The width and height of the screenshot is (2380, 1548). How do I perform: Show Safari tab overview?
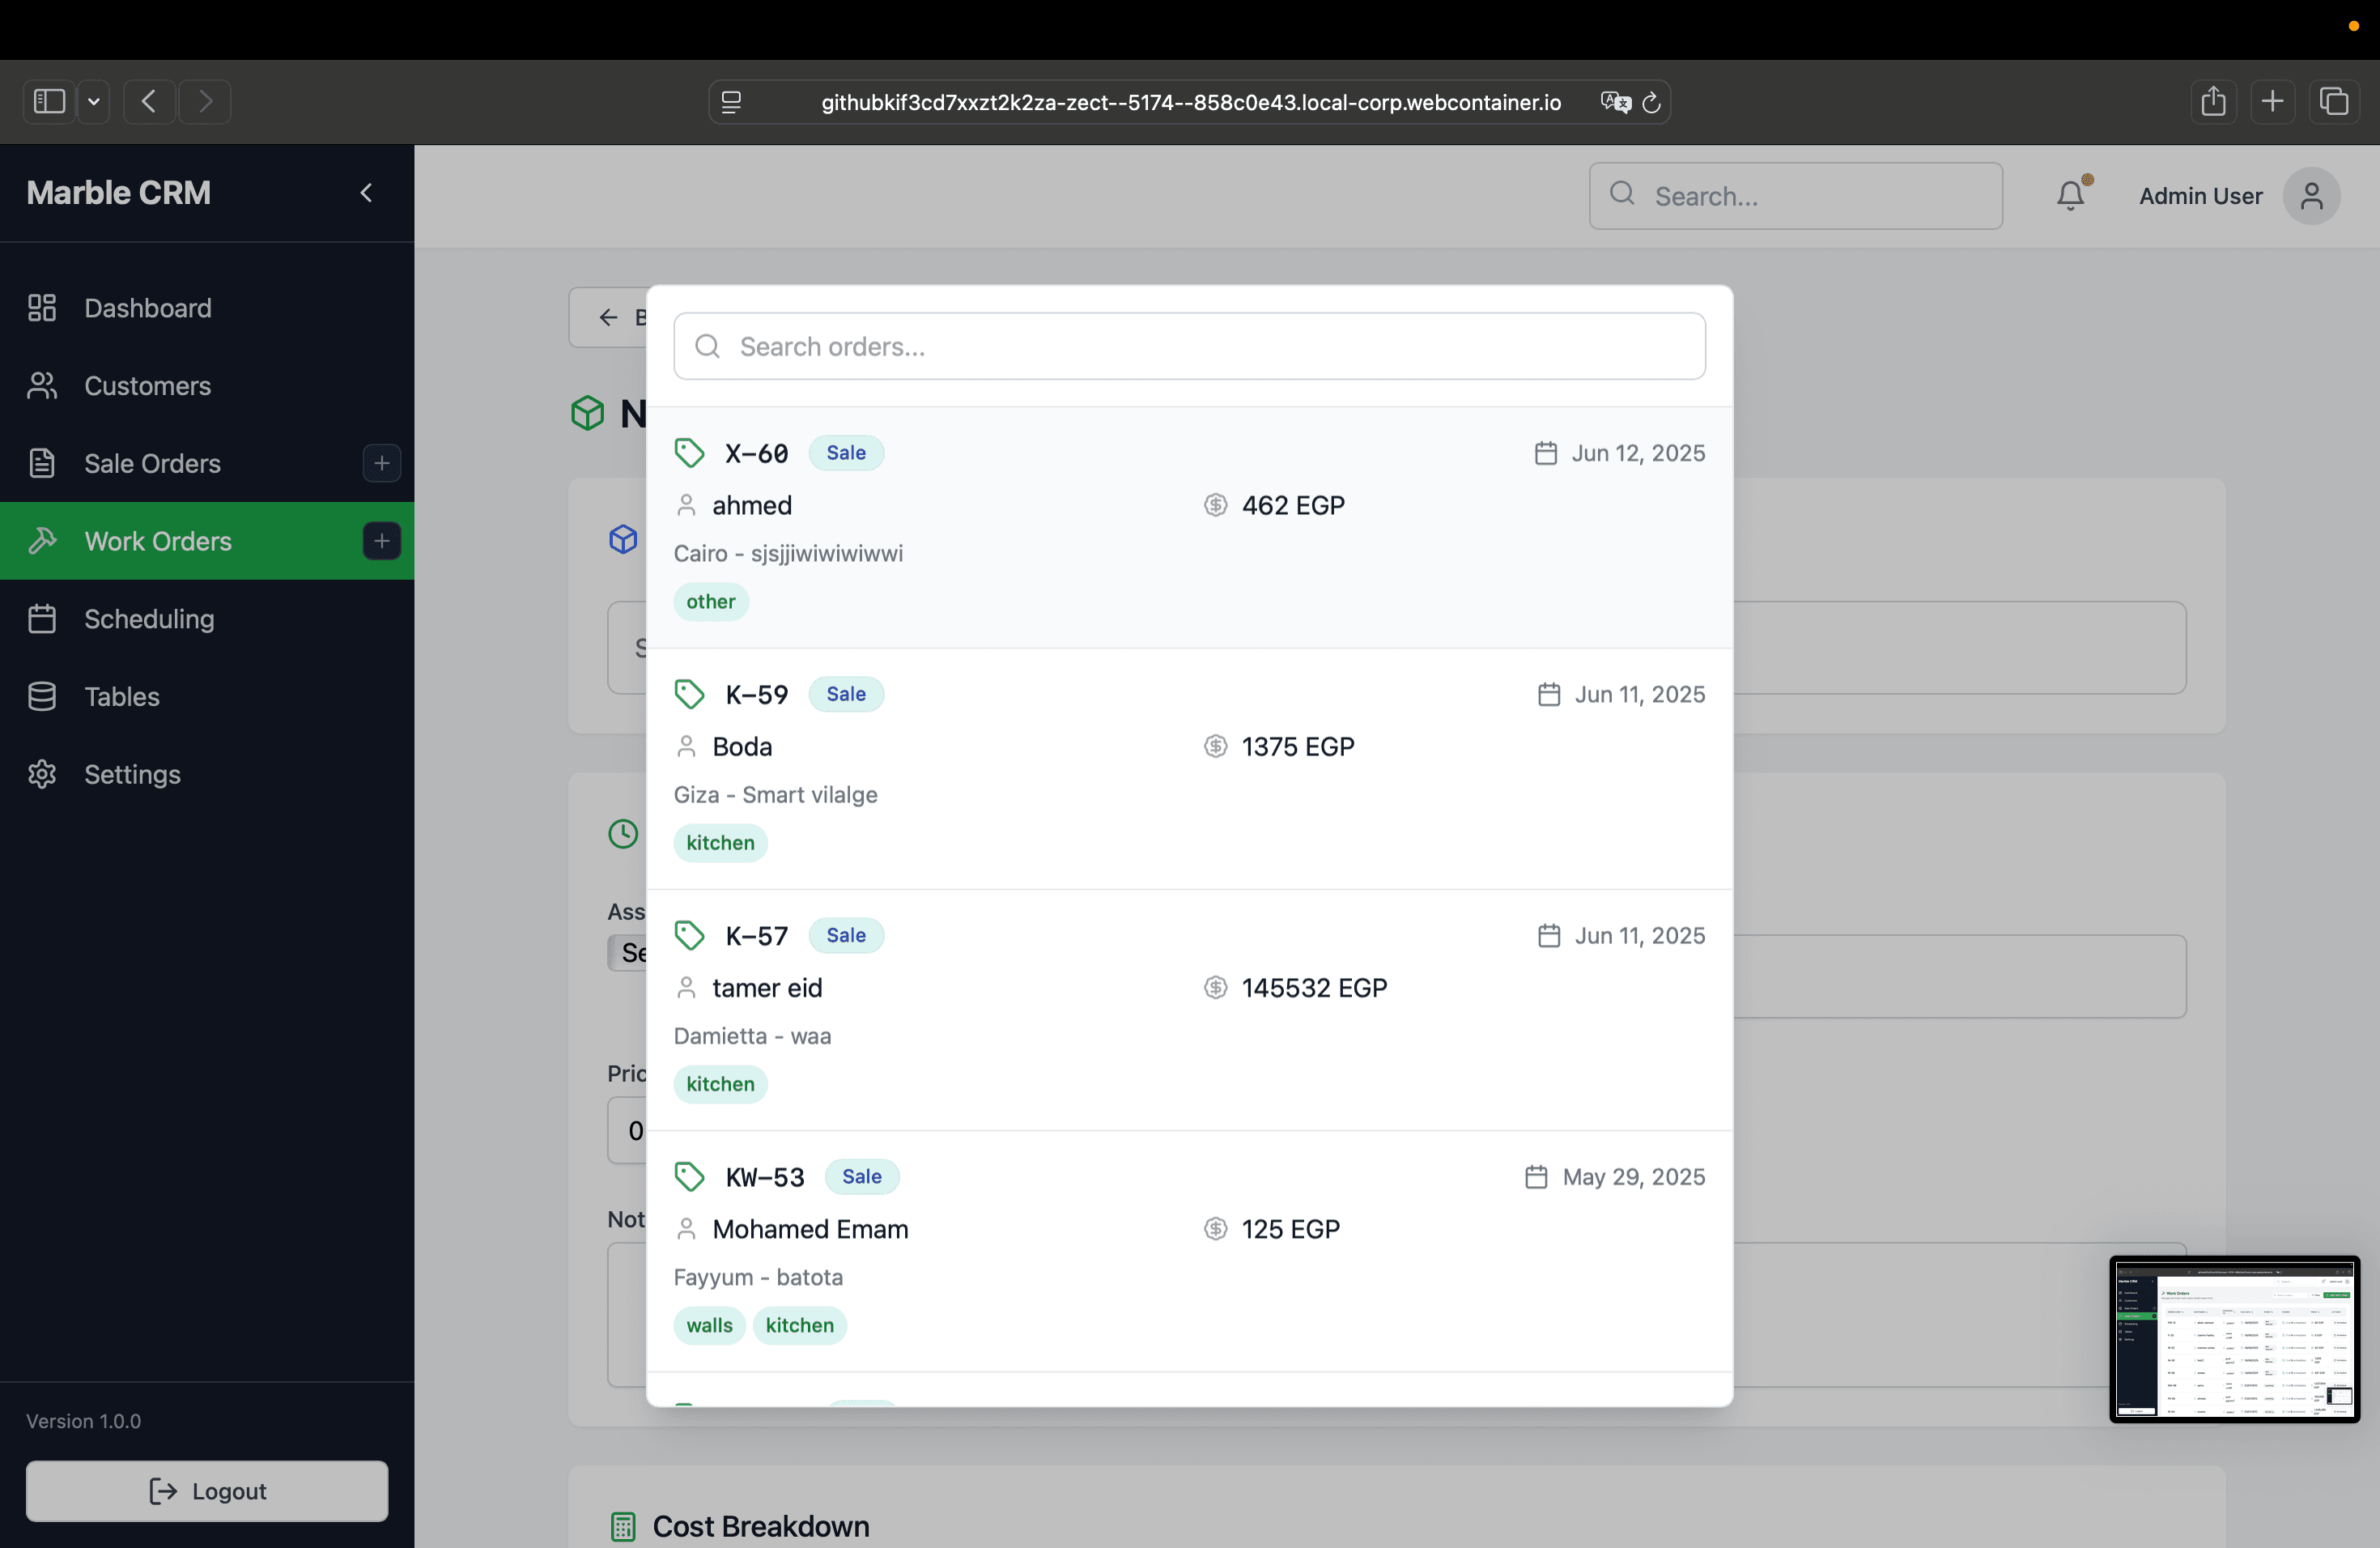(x=2333, y=102)
